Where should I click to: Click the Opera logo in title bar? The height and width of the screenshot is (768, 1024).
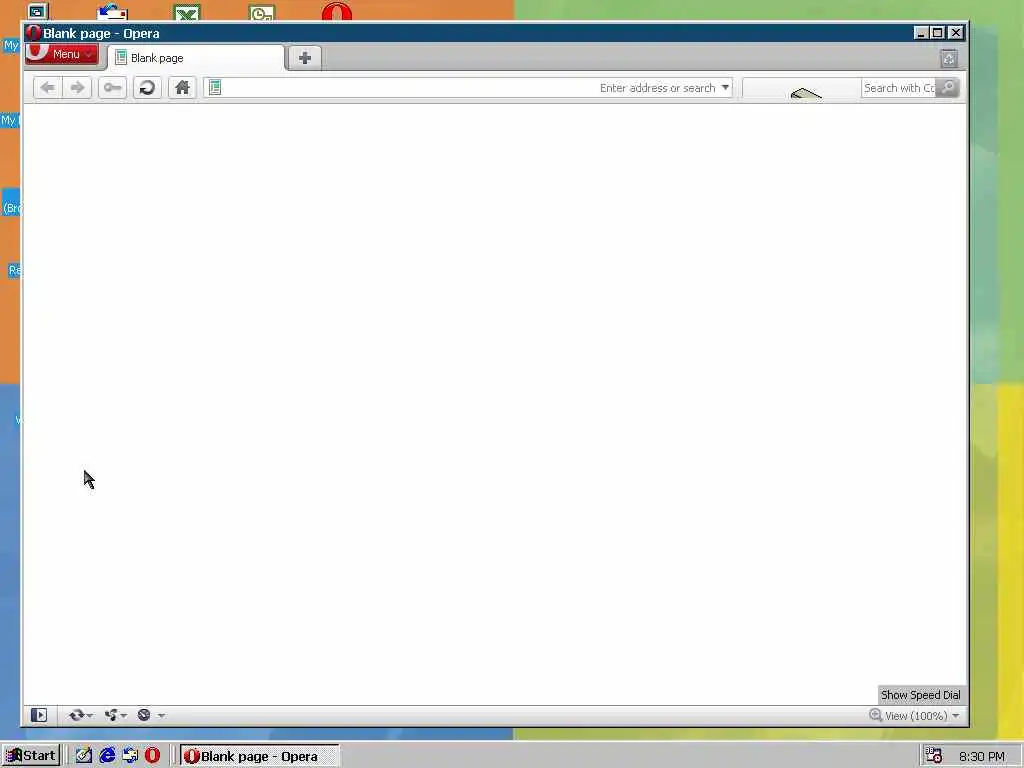33,33
